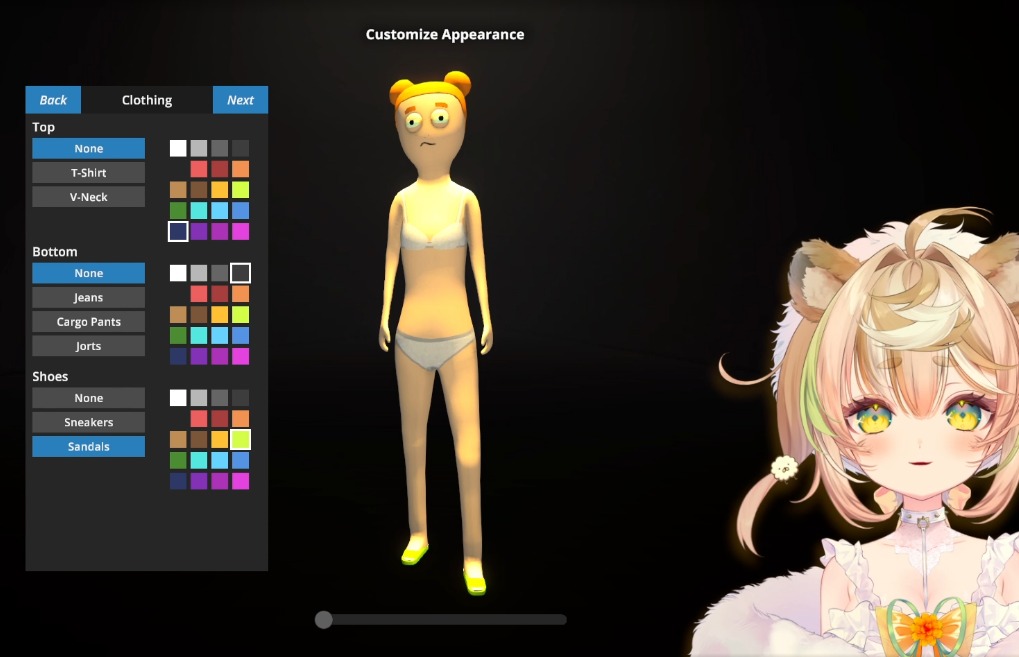Pick the selected navy swatch for Top
This screenshot has width=1019, height=657.
pyautogui.click(x=178, y=231)
